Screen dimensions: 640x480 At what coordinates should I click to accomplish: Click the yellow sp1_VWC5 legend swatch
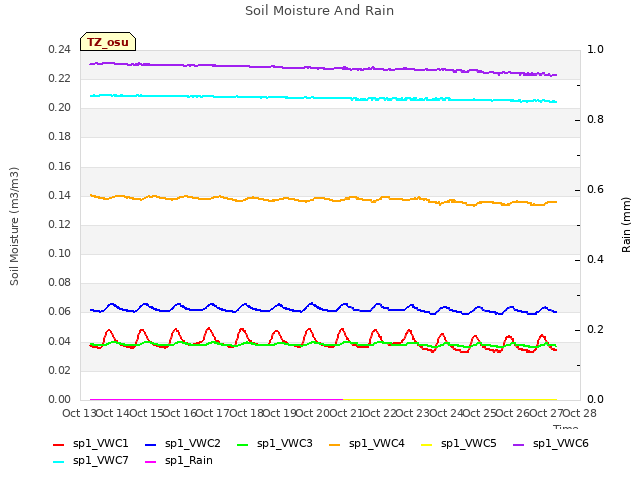coord(427,444)
